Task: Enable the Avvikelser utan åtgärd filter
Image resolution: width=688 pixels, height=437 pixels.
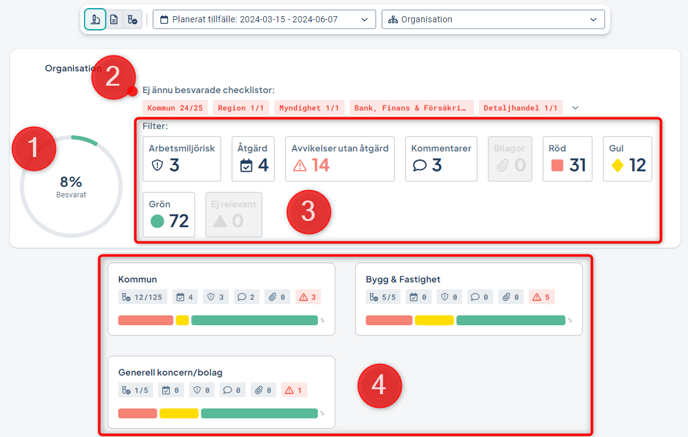Action: pyautogui.click(x=338, y=158)
